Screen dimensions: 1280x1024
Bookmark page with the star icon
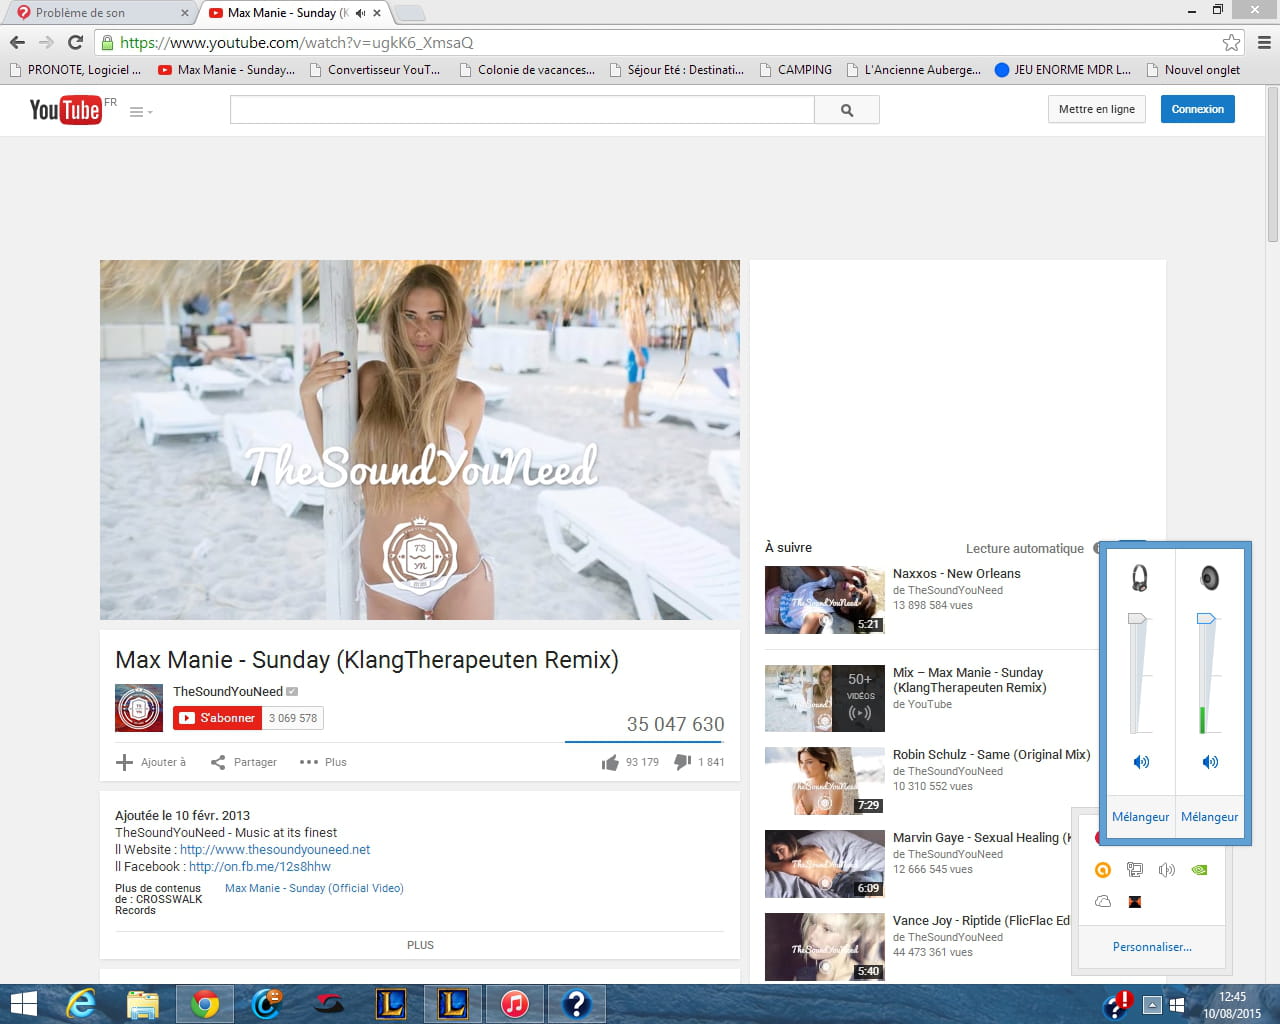1231,42
